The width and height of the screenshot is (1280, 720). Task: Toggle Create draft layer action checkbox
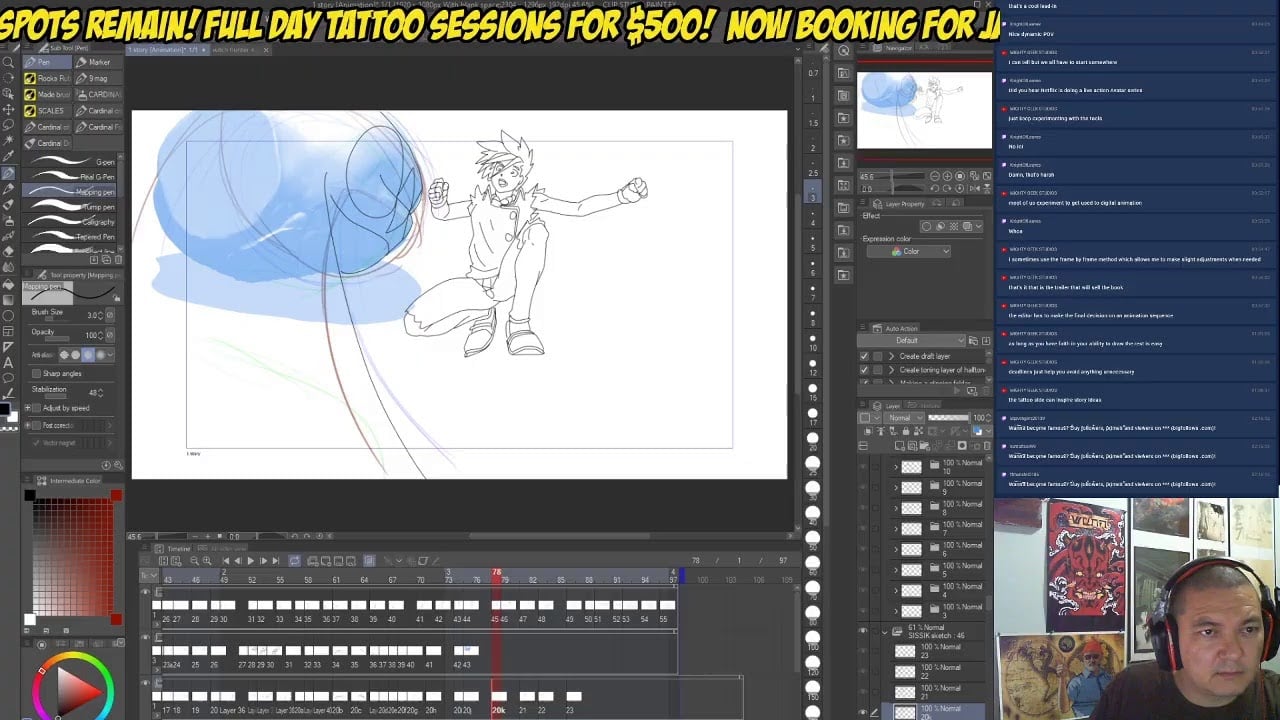coord(864,356)
